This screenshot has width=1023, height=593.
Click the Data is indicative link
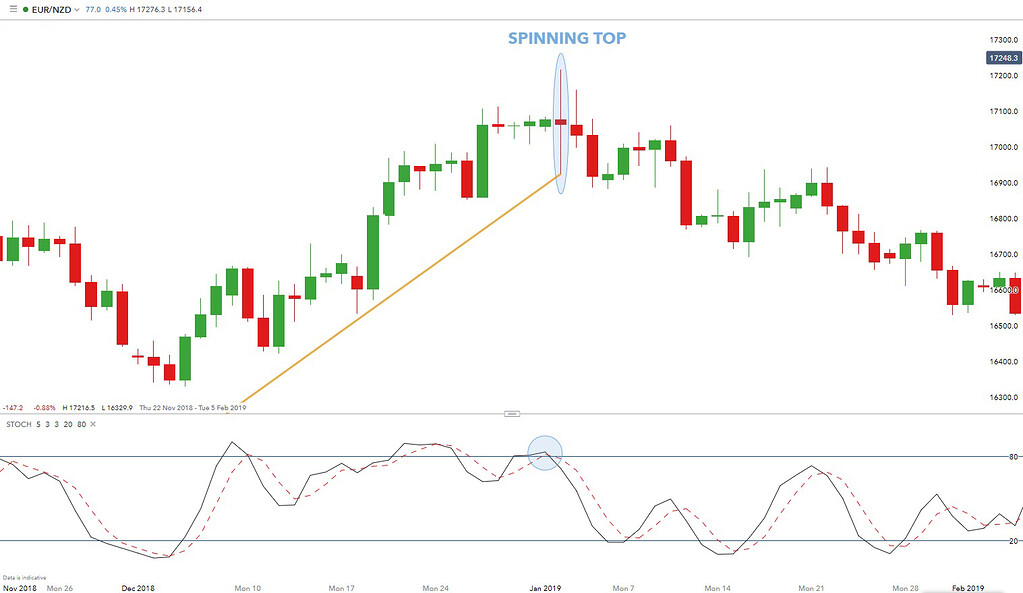[27, 578]
